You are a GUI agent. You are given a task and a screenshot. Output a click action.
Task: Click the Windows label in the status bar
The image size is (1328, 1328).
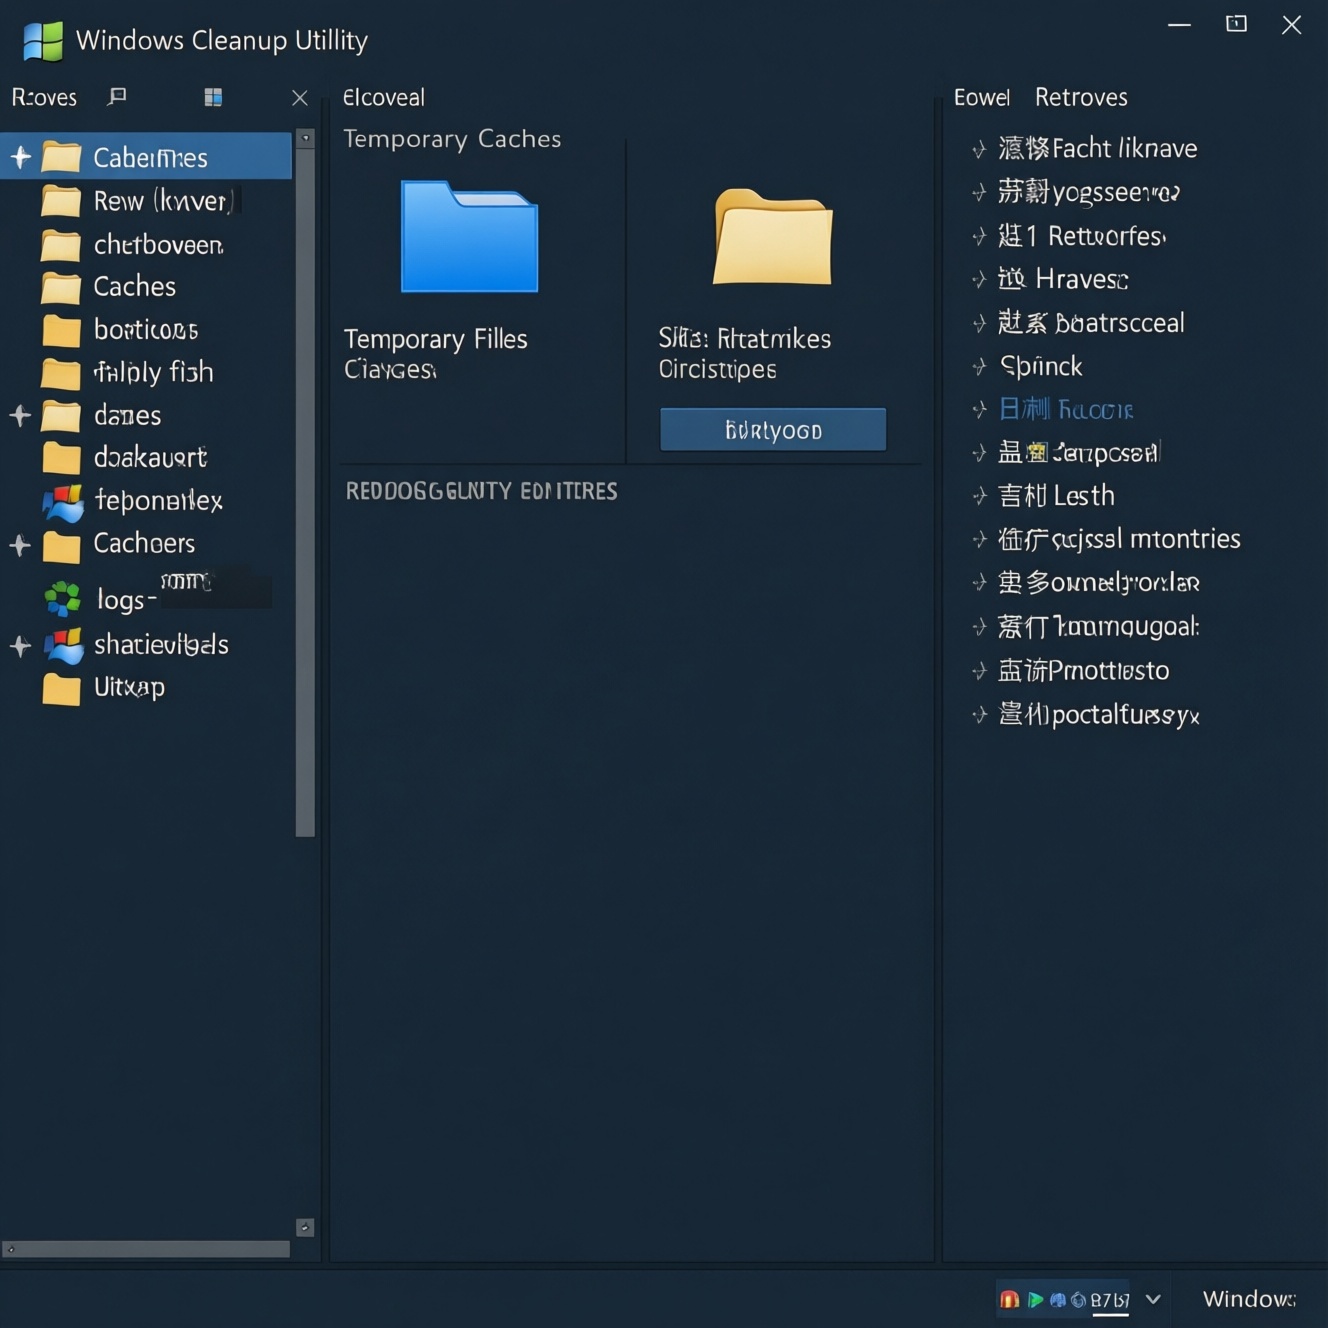1249,1299
